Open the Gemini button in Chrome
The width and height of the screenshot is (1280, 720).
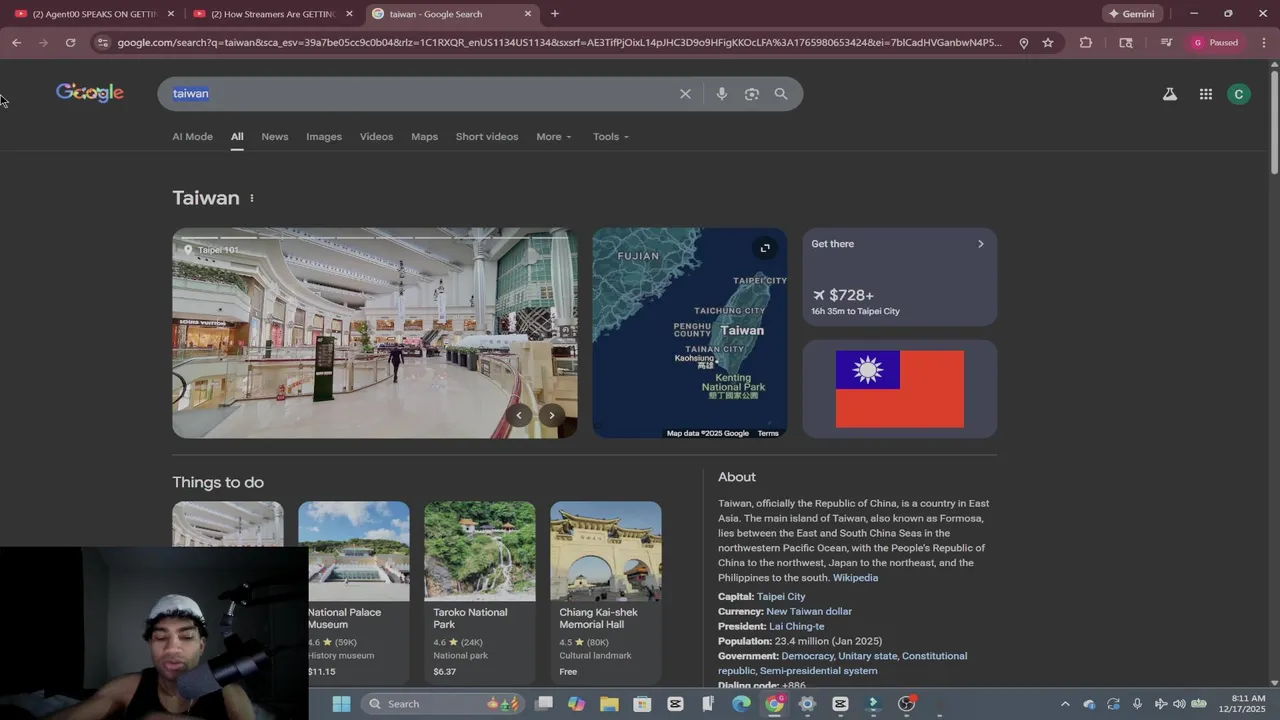[1131, 14]
